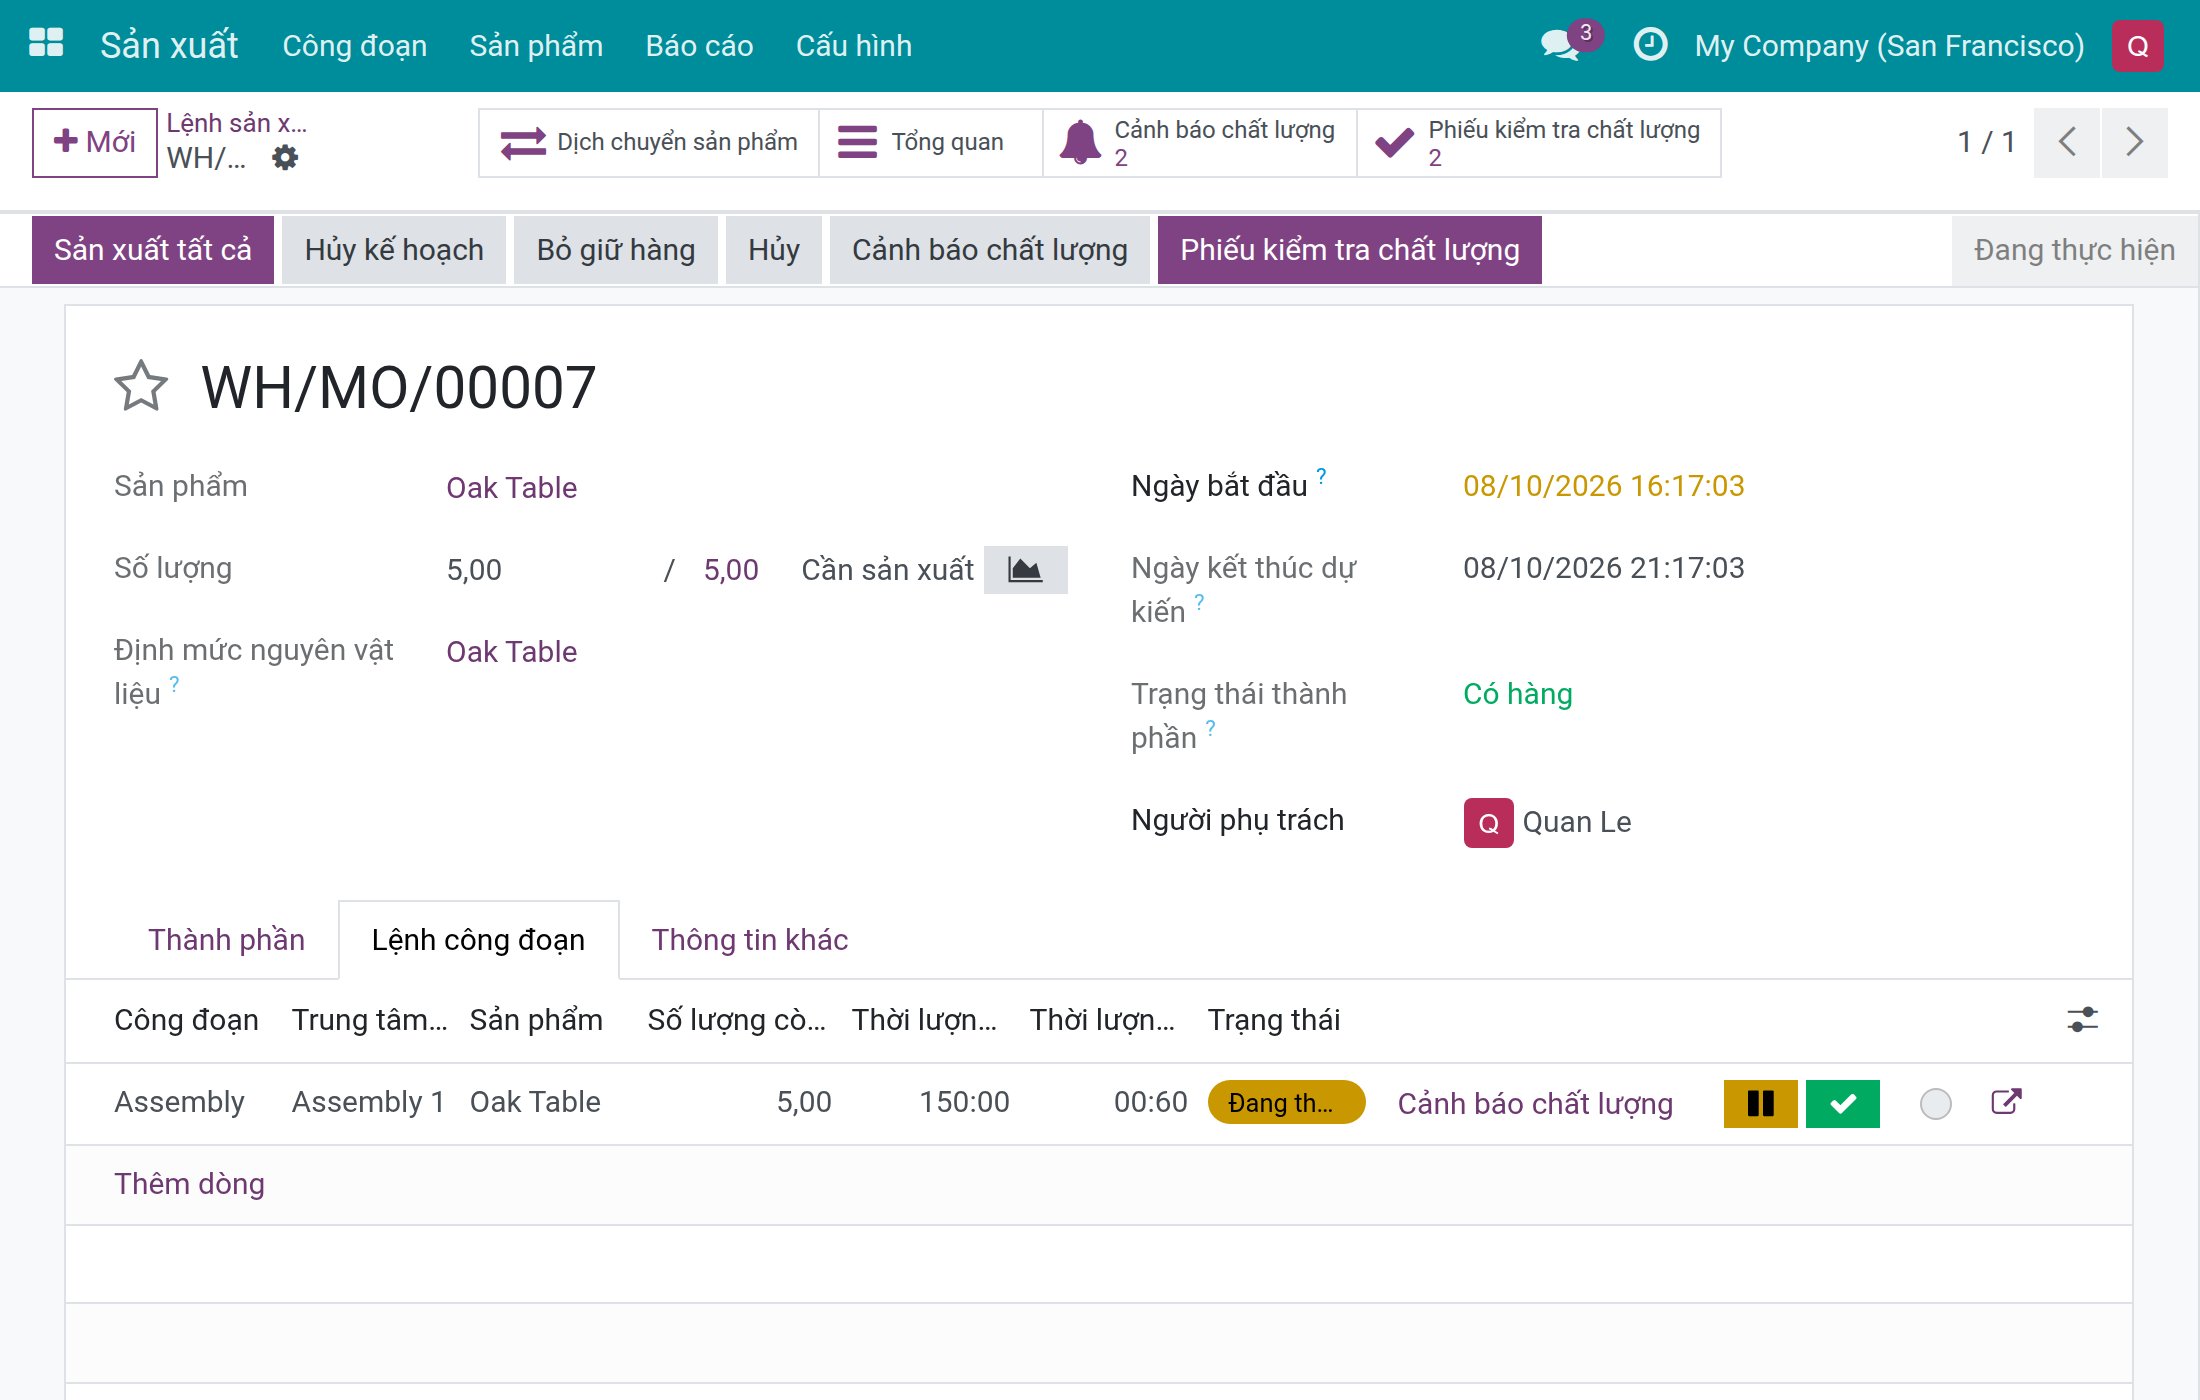Pause the Assembly work order

point(1760,1103)
